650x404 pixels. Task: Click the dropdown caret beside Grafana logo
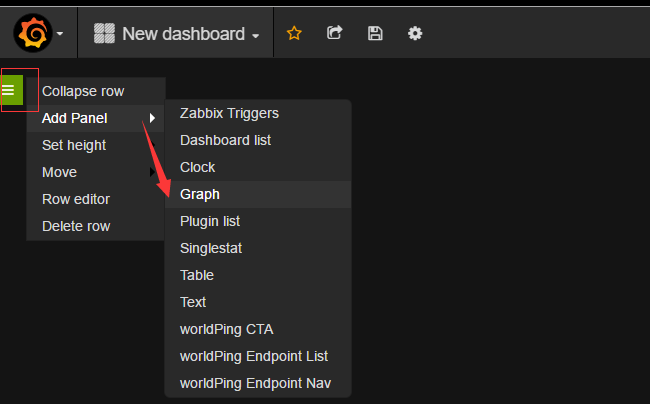(x=60, y=34)
